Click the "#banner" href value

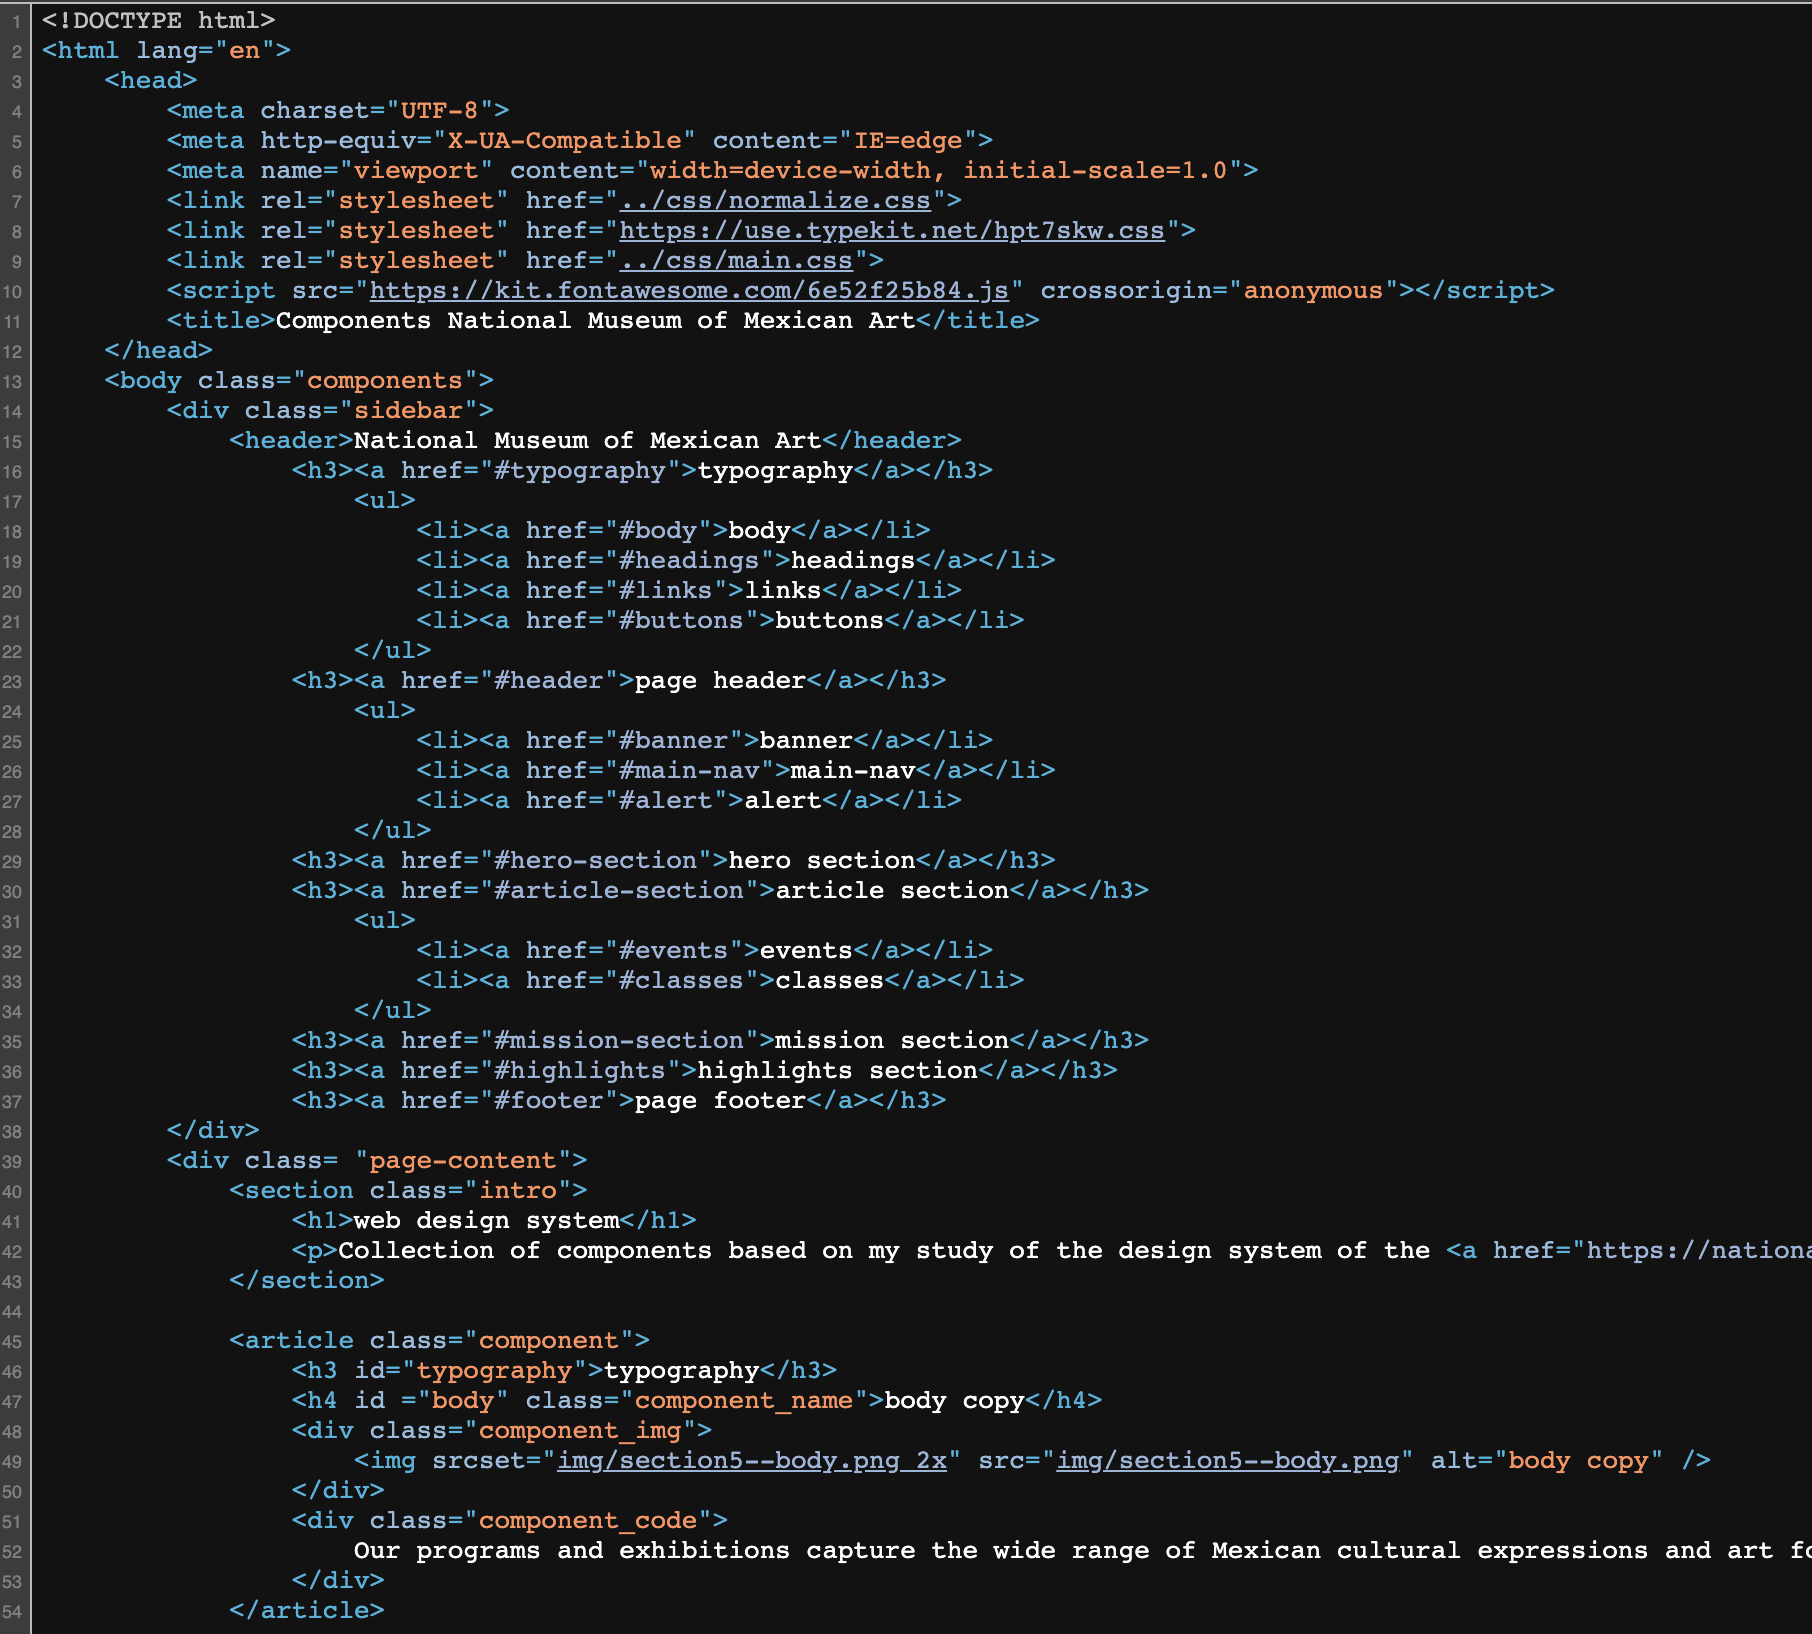point(674,740)
